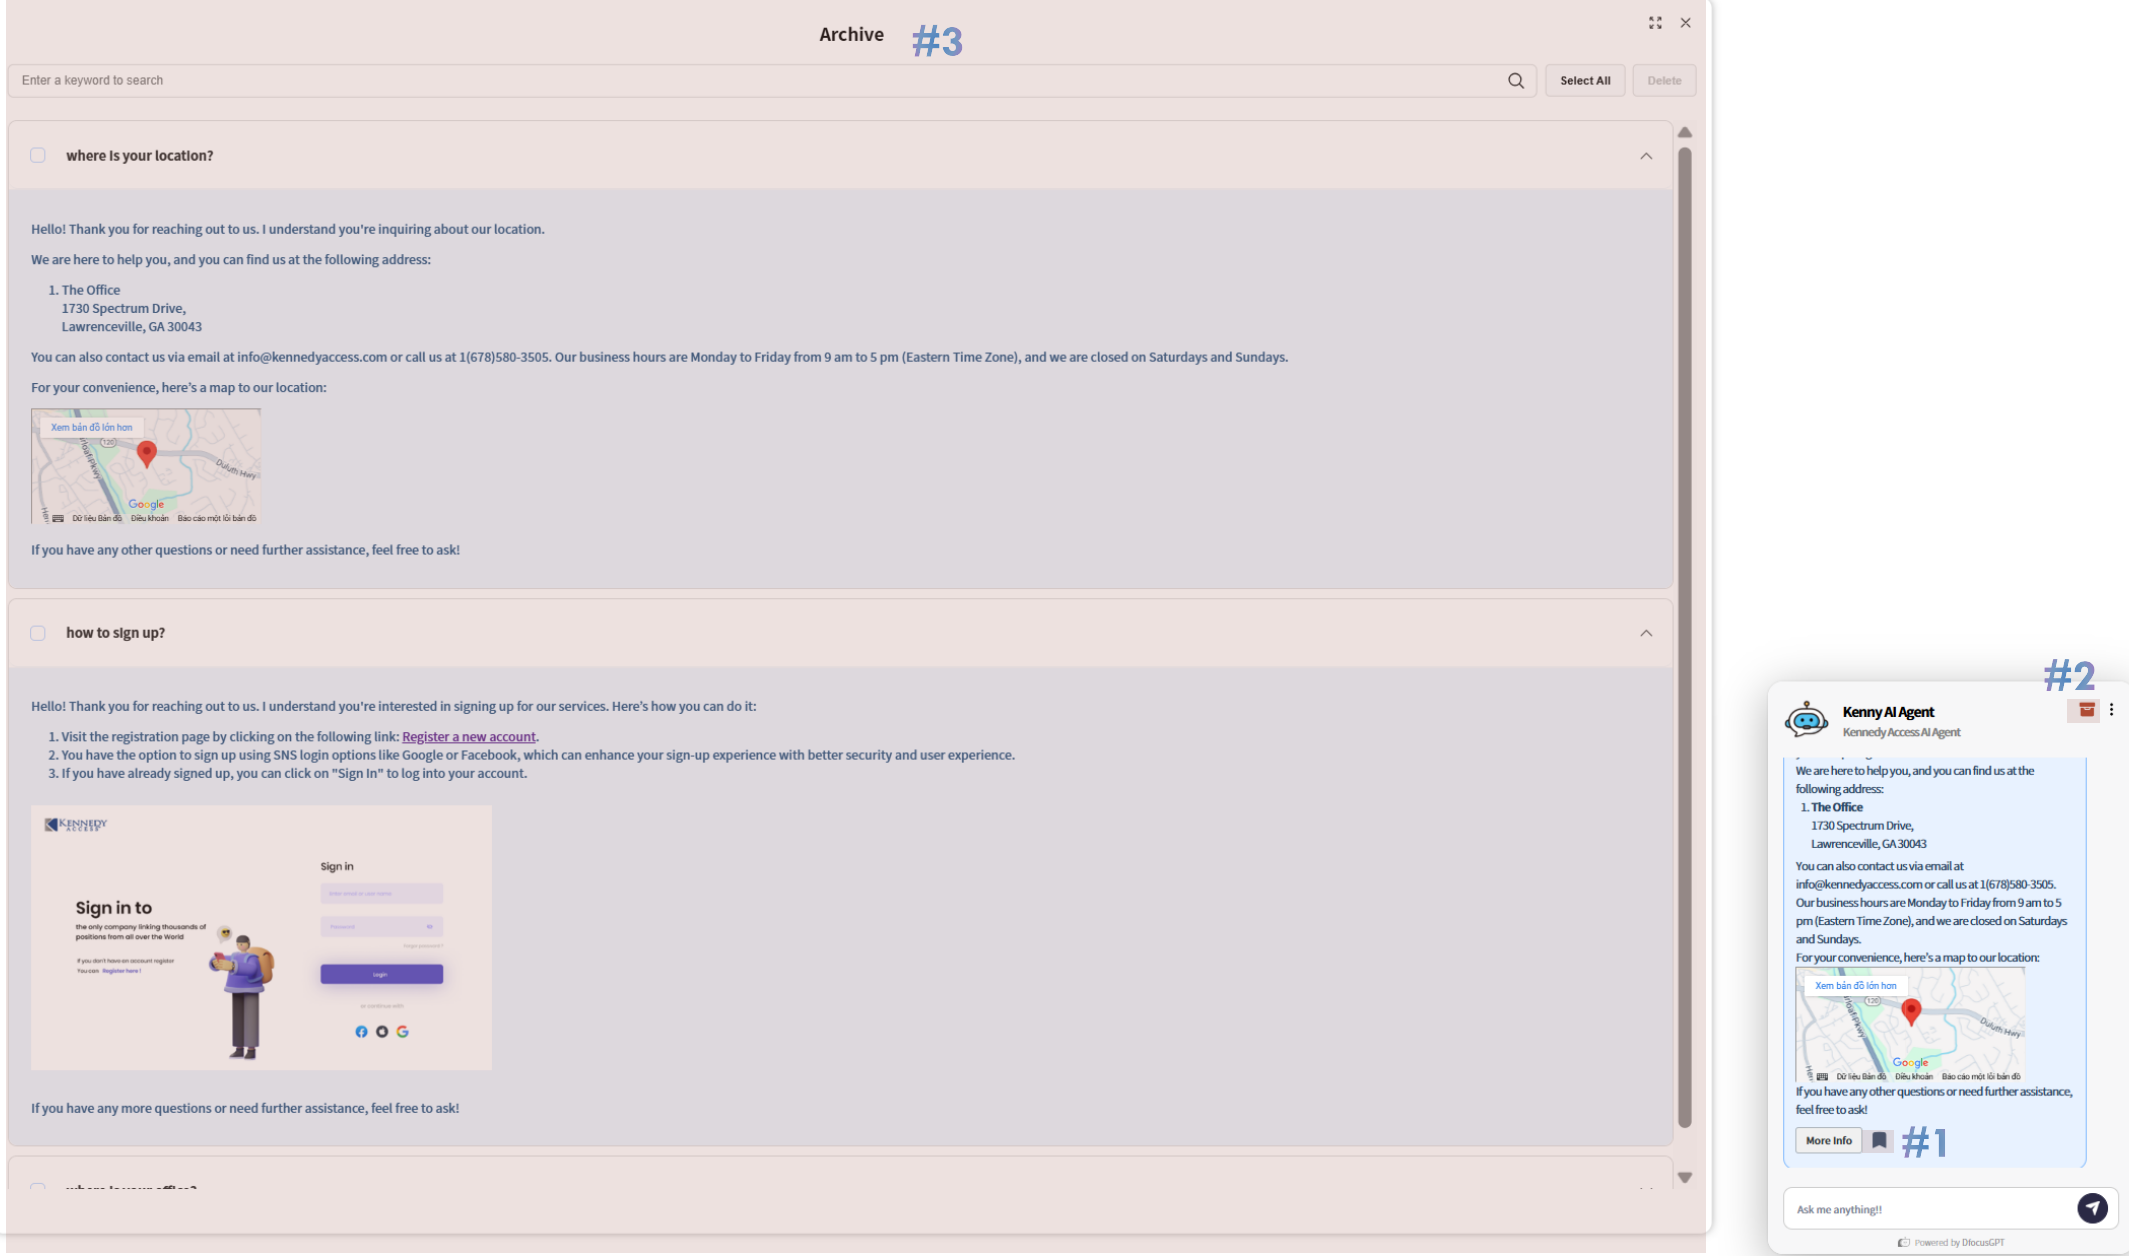Collapse the 'where is your location?' entry
This screenshot has height=1256, width=2129.
(x=1645, y=156)
